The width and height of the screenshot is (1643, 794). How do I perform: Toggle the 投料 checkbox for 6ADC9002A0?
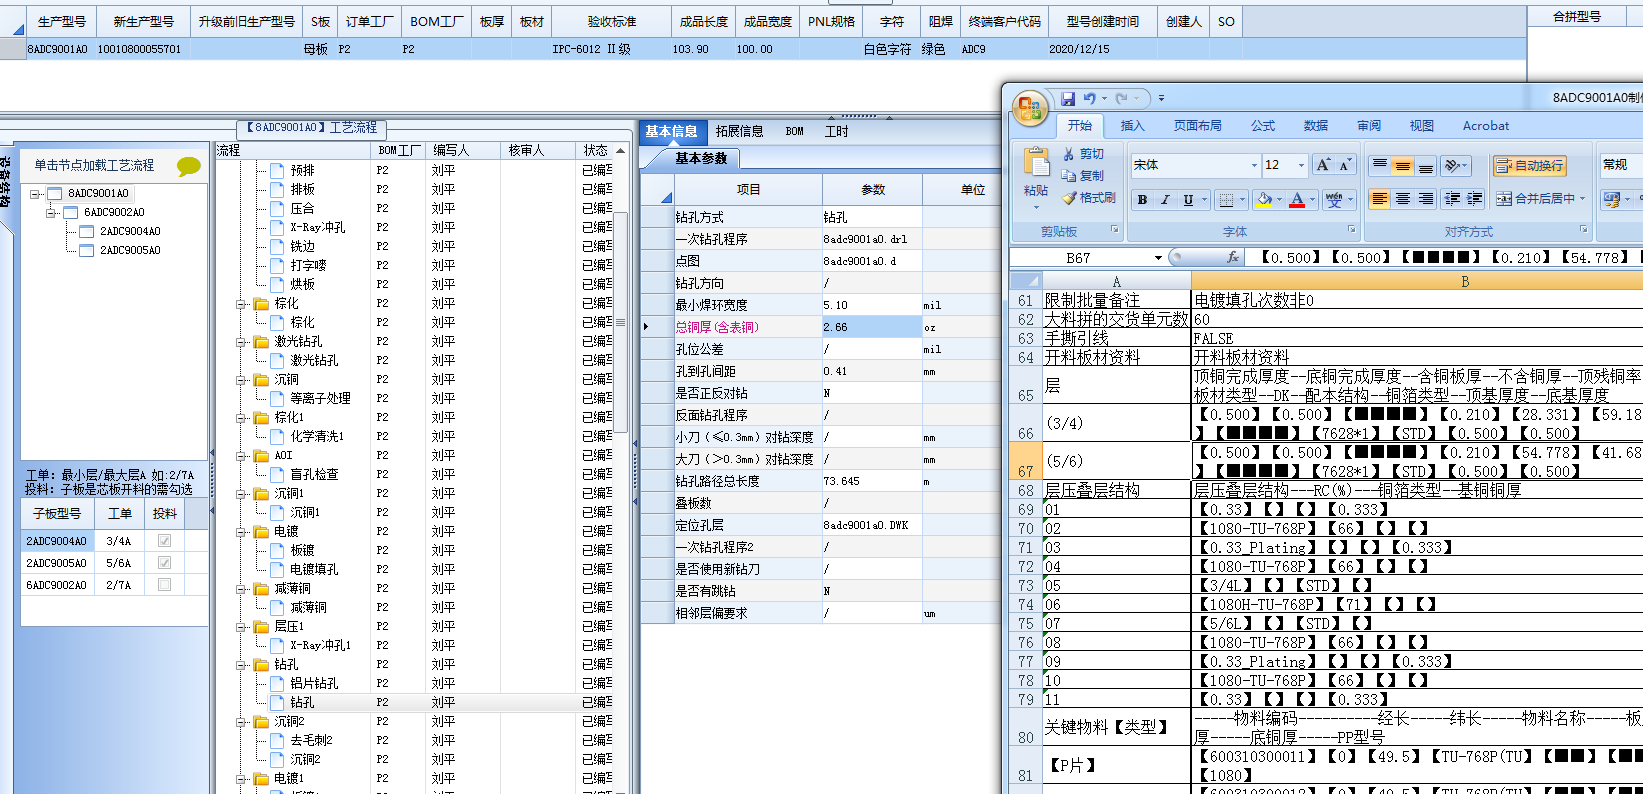164,585
